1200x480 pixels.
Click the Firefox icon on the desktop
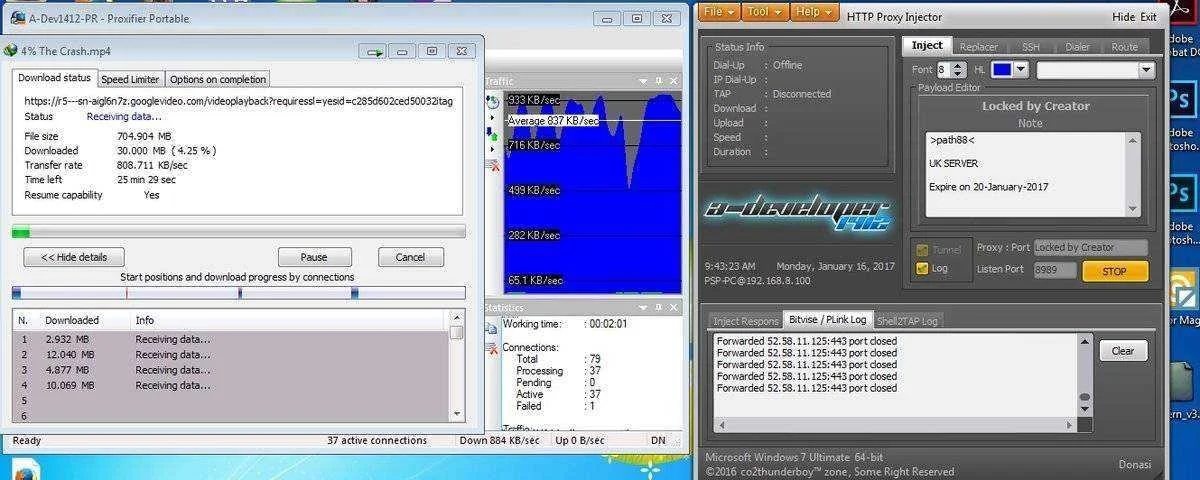(24, 468)
